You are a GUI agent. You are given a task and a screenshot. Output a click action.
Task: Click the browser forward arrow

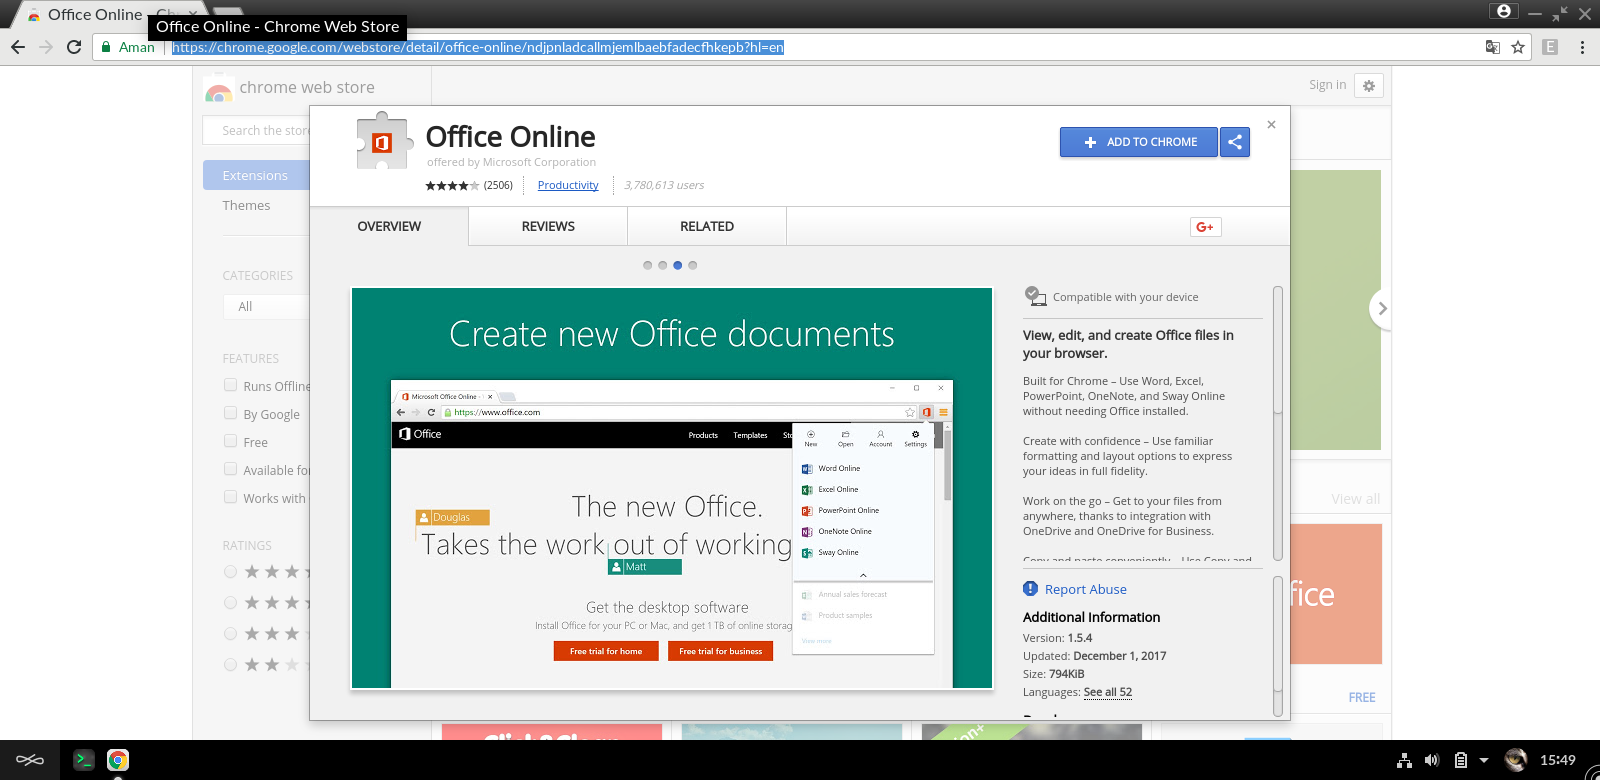46,47
